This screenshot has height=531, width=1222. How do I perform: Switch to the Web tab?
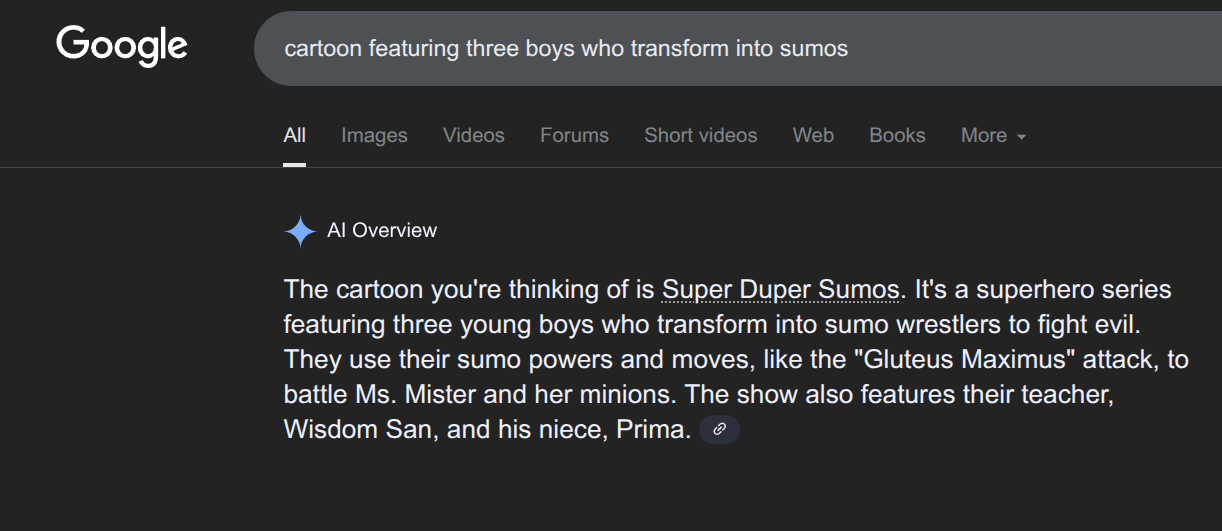click(813, 135)
